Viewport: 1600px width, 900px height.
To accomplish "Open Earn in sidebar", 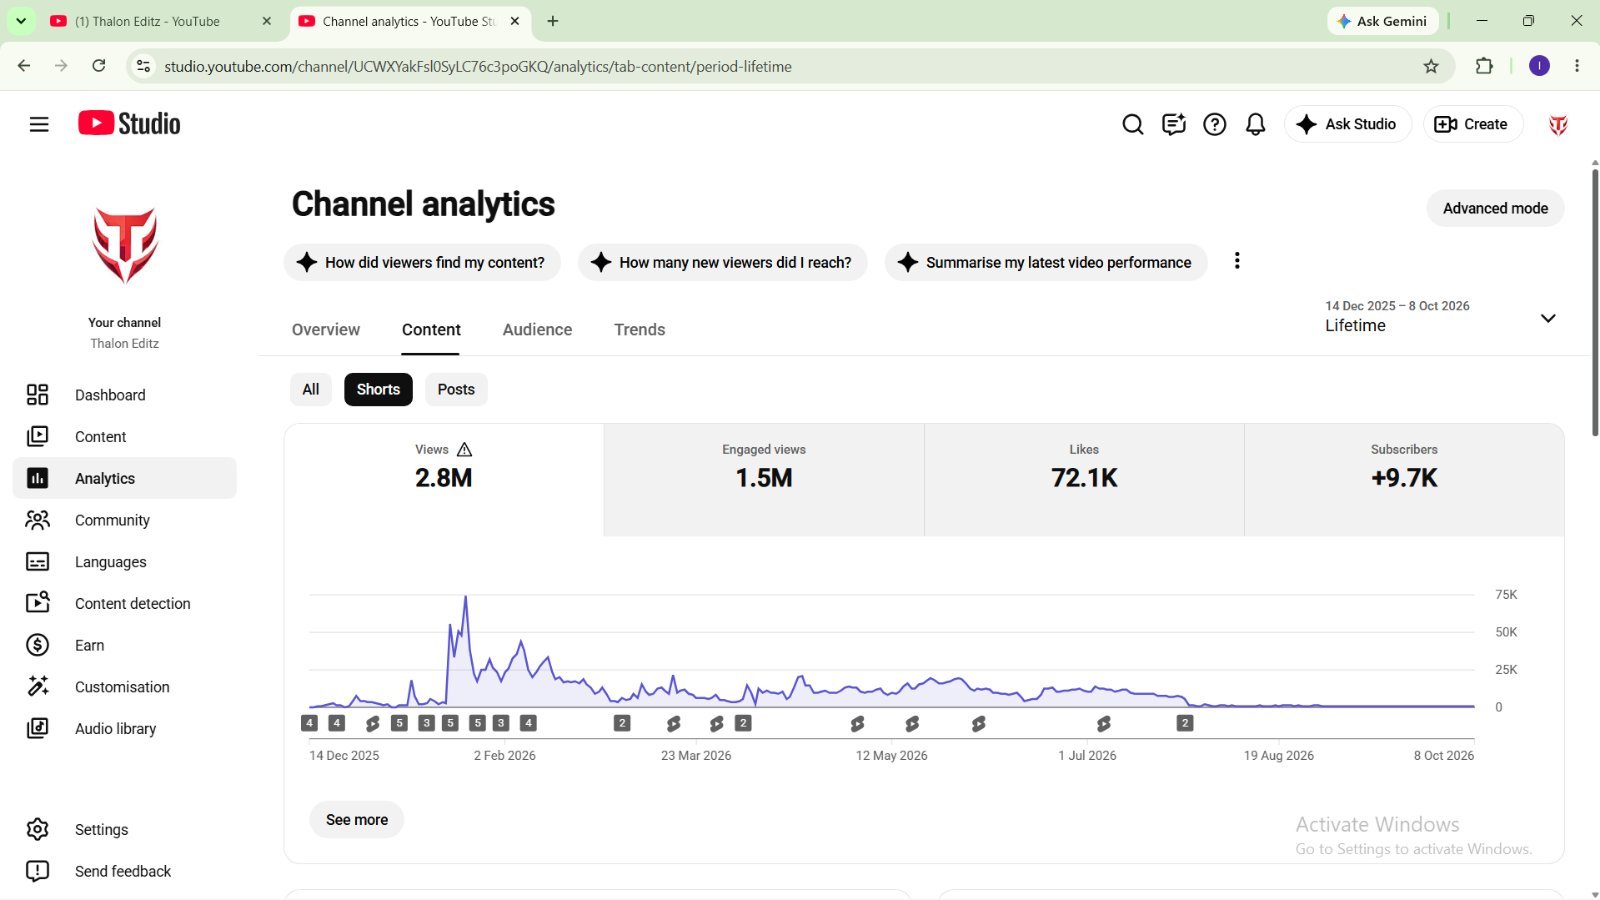I will 125,646.
